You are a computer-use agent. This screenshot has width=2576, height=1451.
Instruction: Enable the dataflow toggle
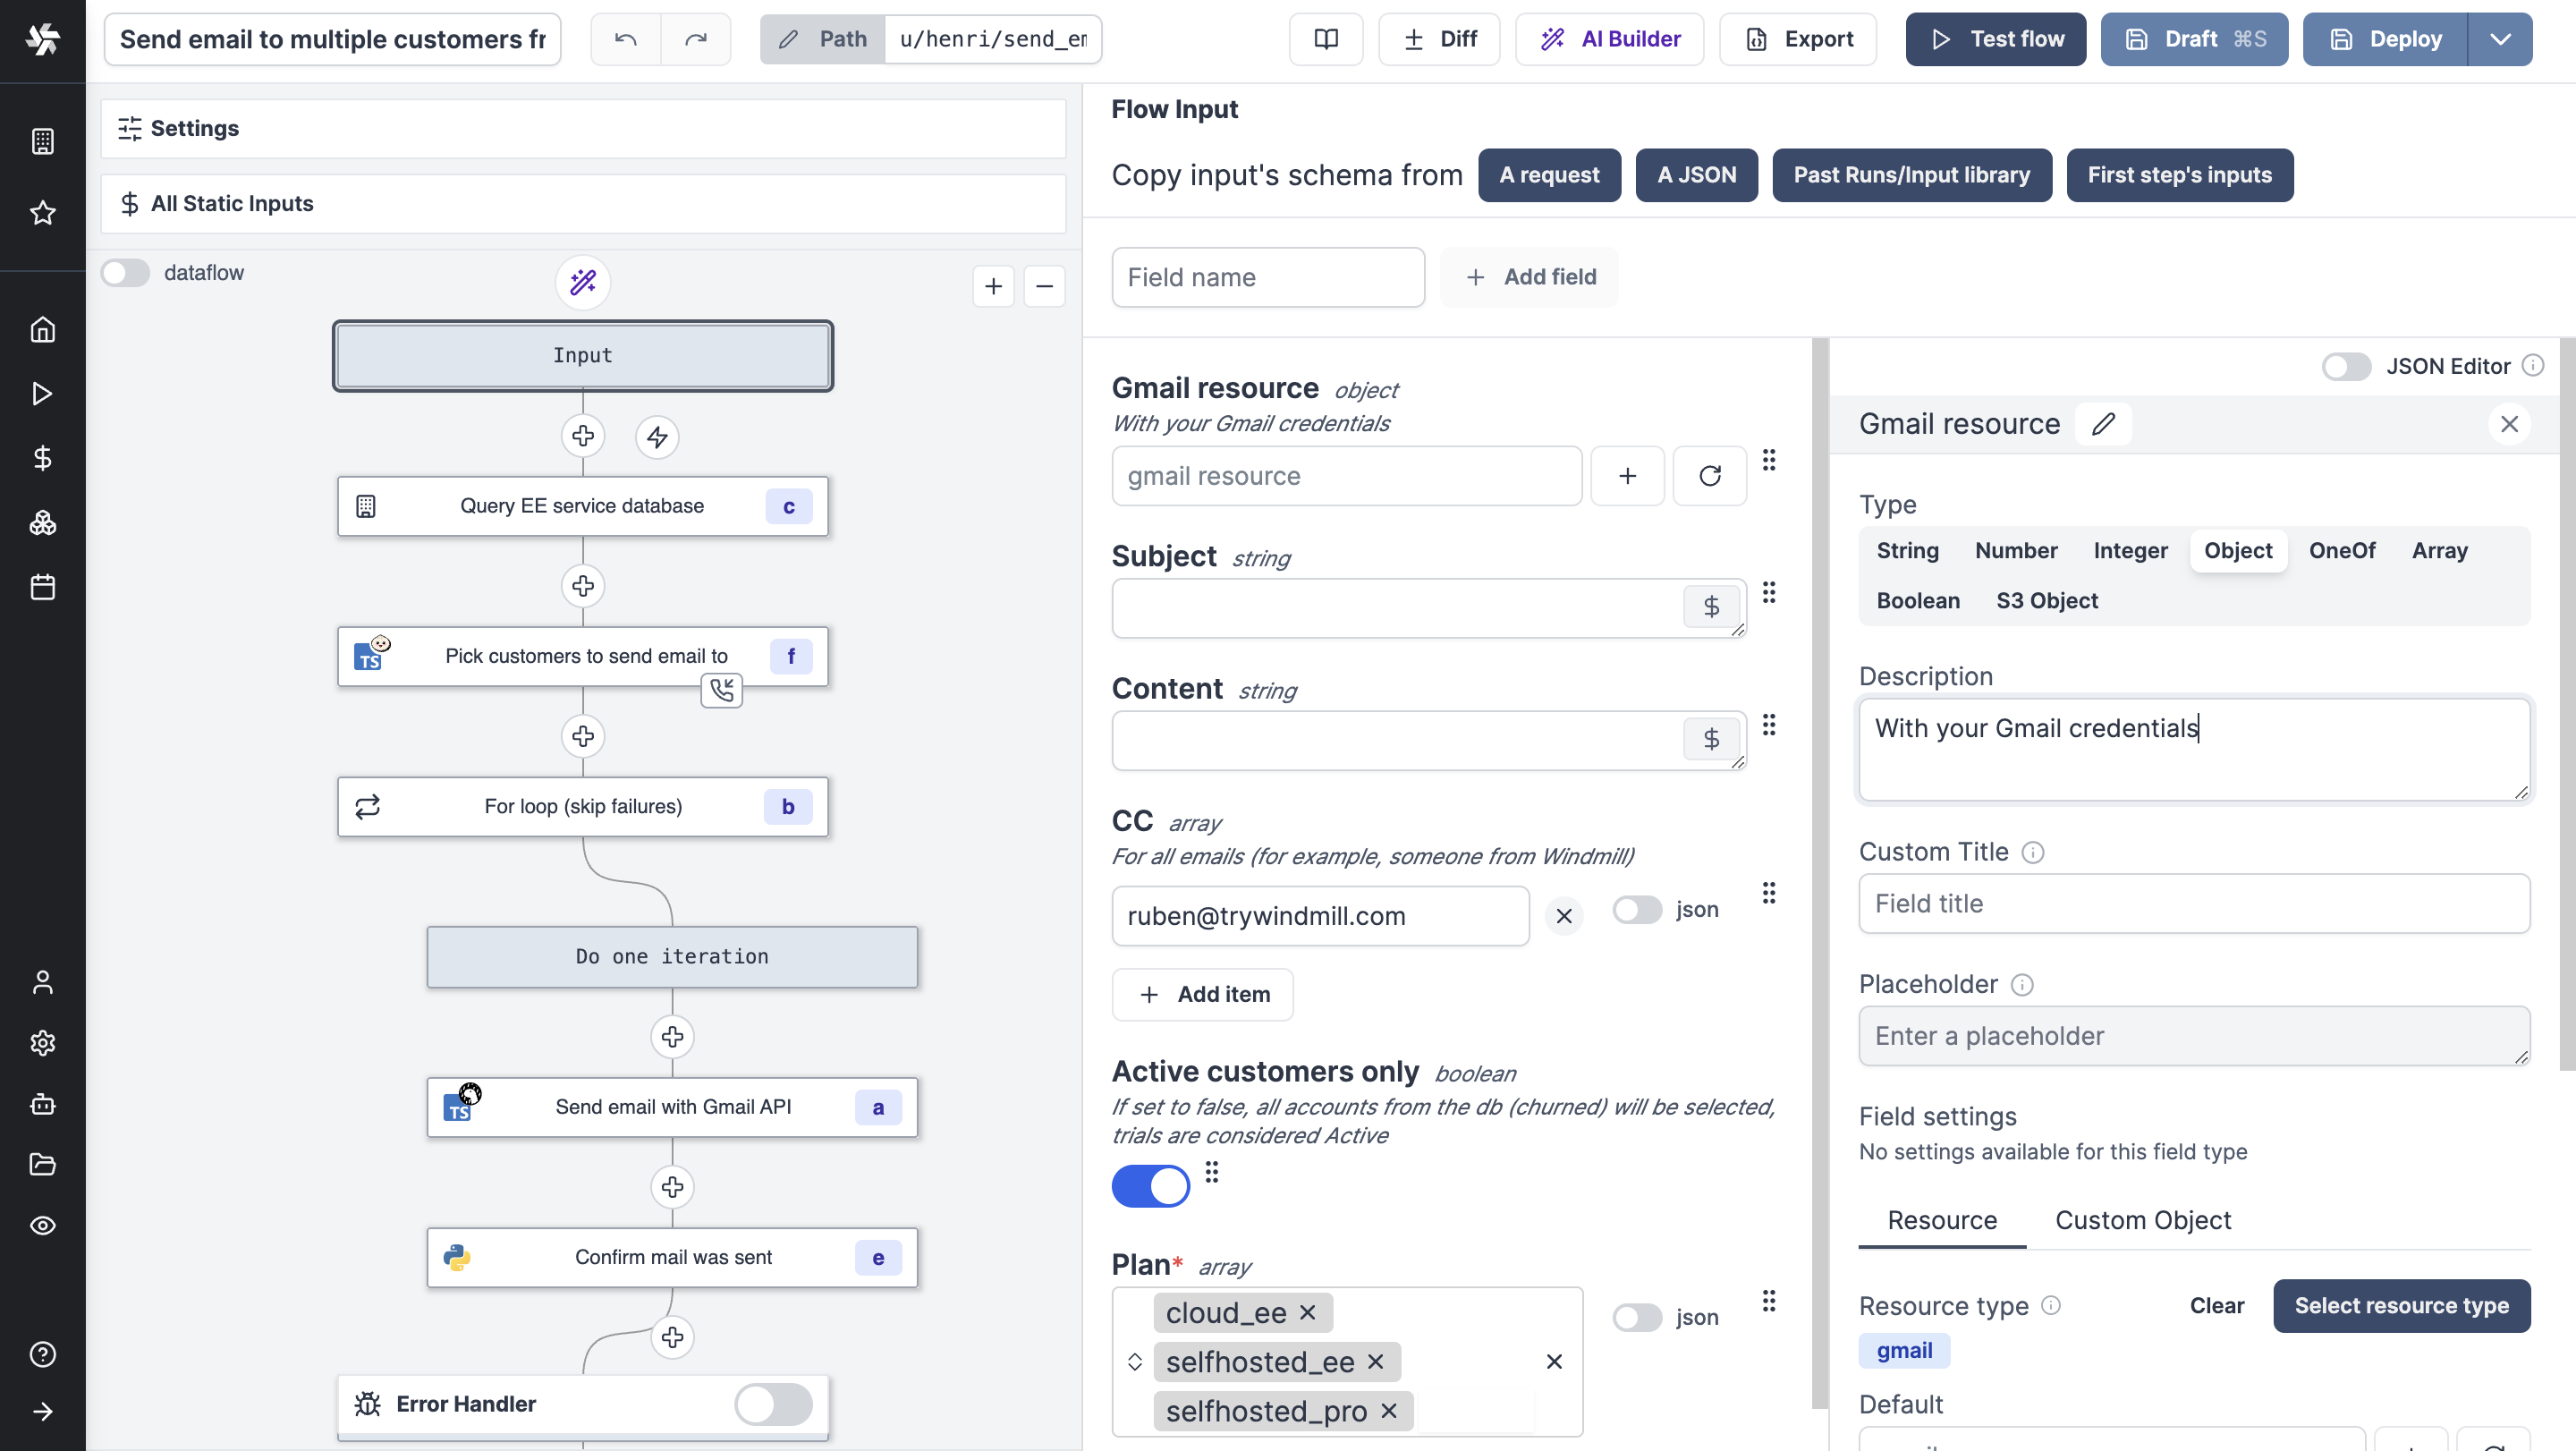(x=125, y=271)
